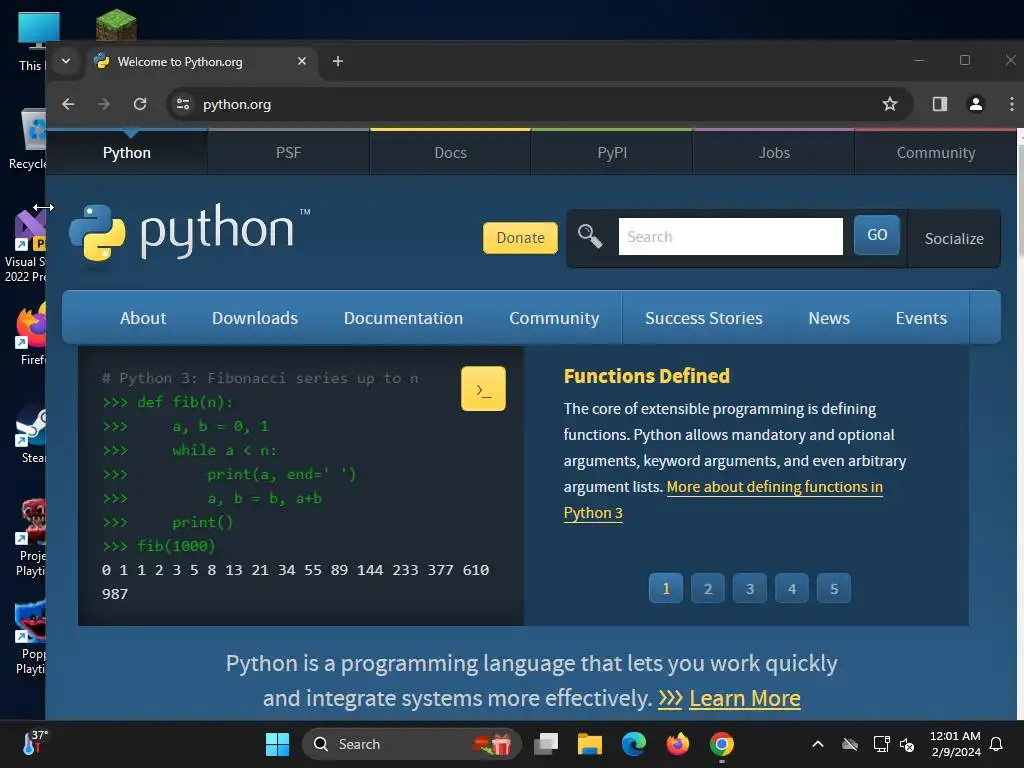
Task: Switch to the Docs tab
Action: (451, 153)
